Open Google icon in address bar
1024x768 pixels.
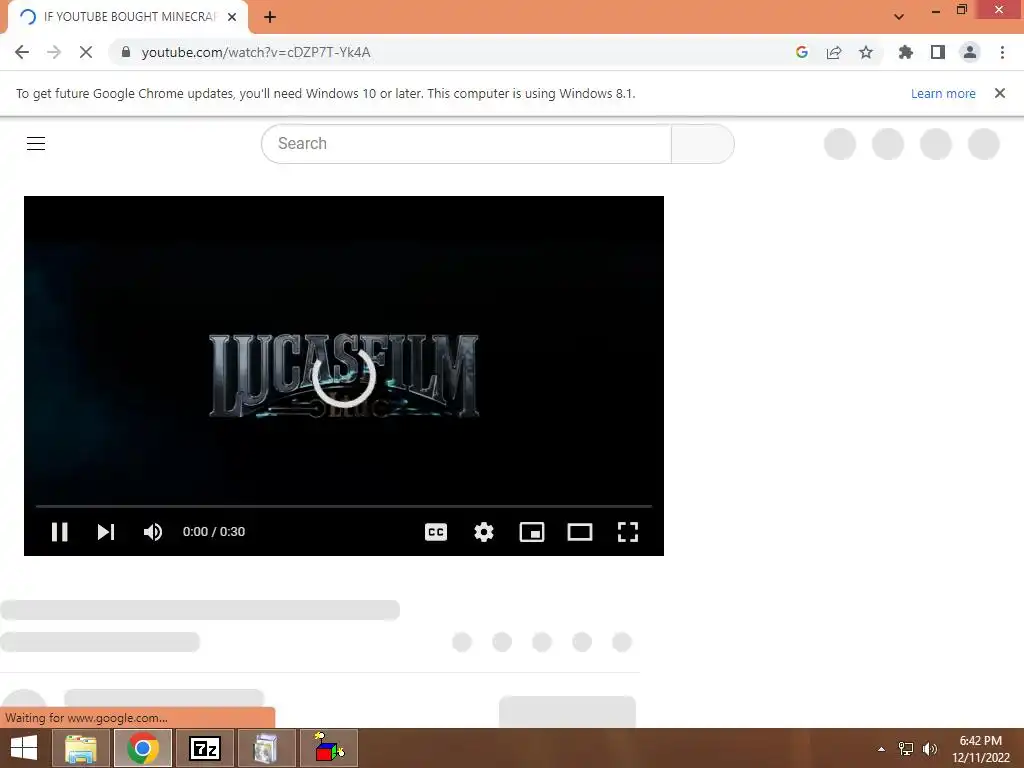pos(802,52)
